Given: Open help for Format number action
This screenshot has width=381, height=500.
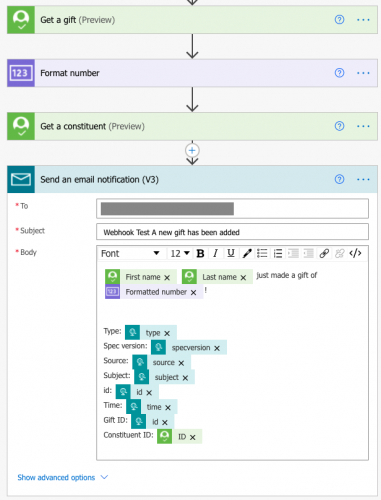Looking at the screenshot, I should [339, 73].
